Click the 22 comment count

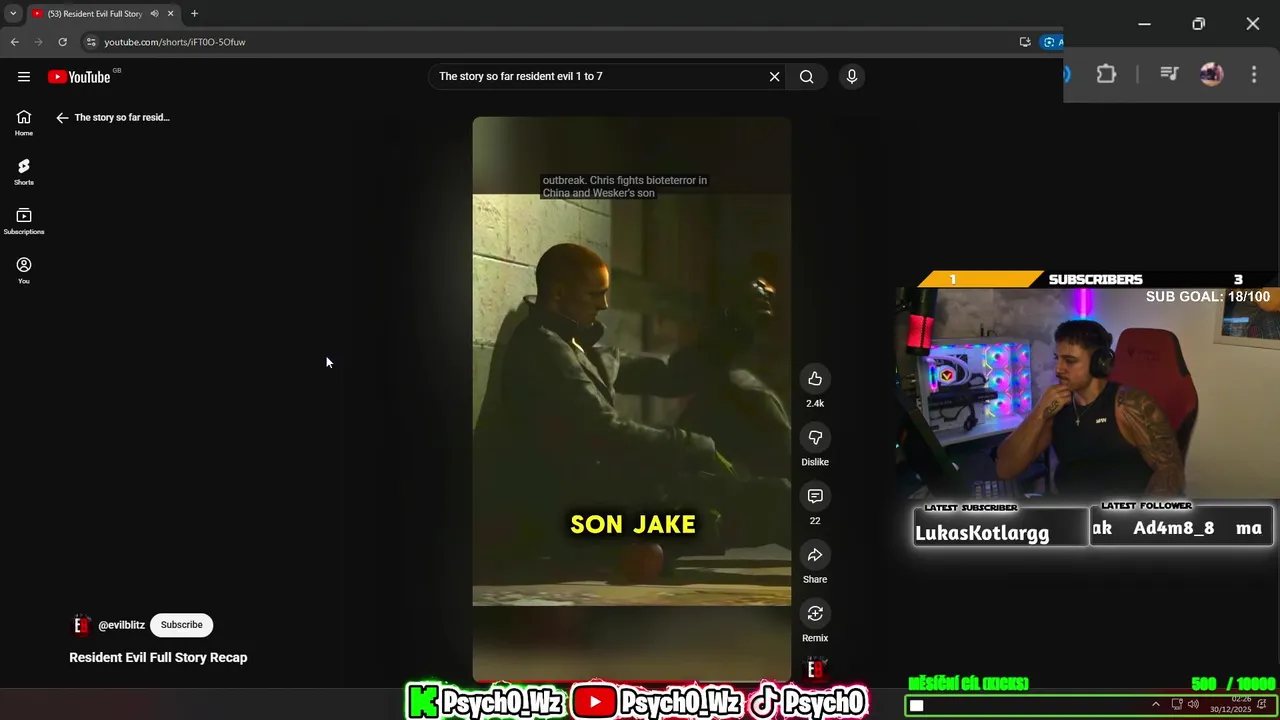point(815,521)
